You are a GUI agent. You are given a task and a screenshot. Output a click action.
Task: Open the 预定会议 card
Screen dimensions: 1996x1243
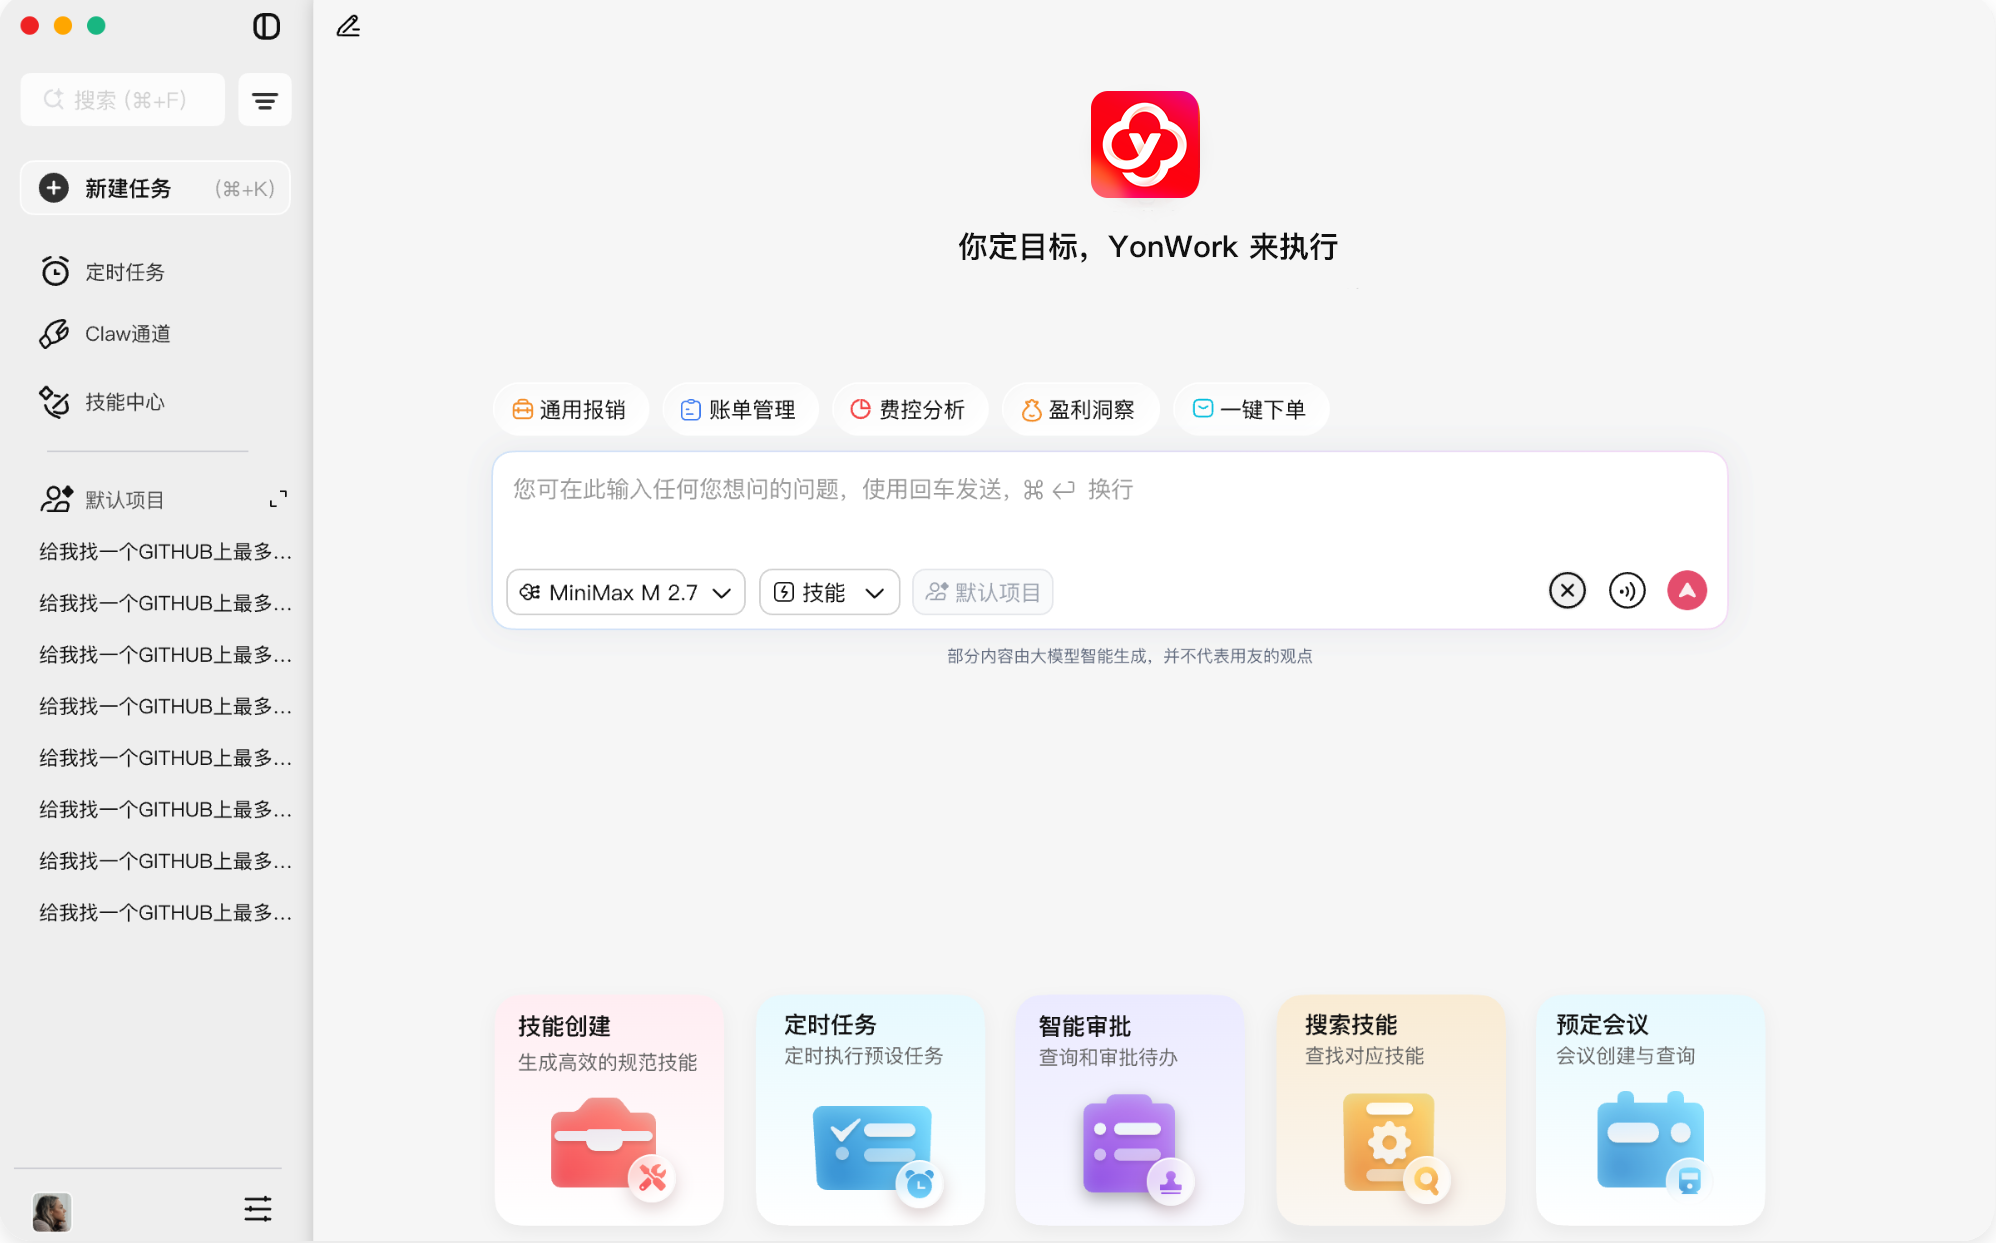click(x=1651, y=1110)
